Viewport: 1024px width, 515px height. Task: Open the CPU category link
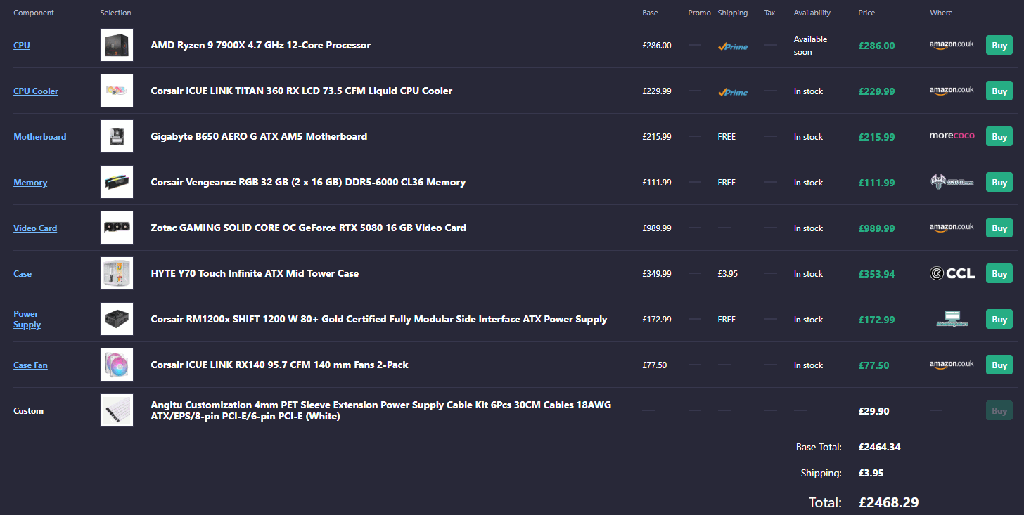22,45
